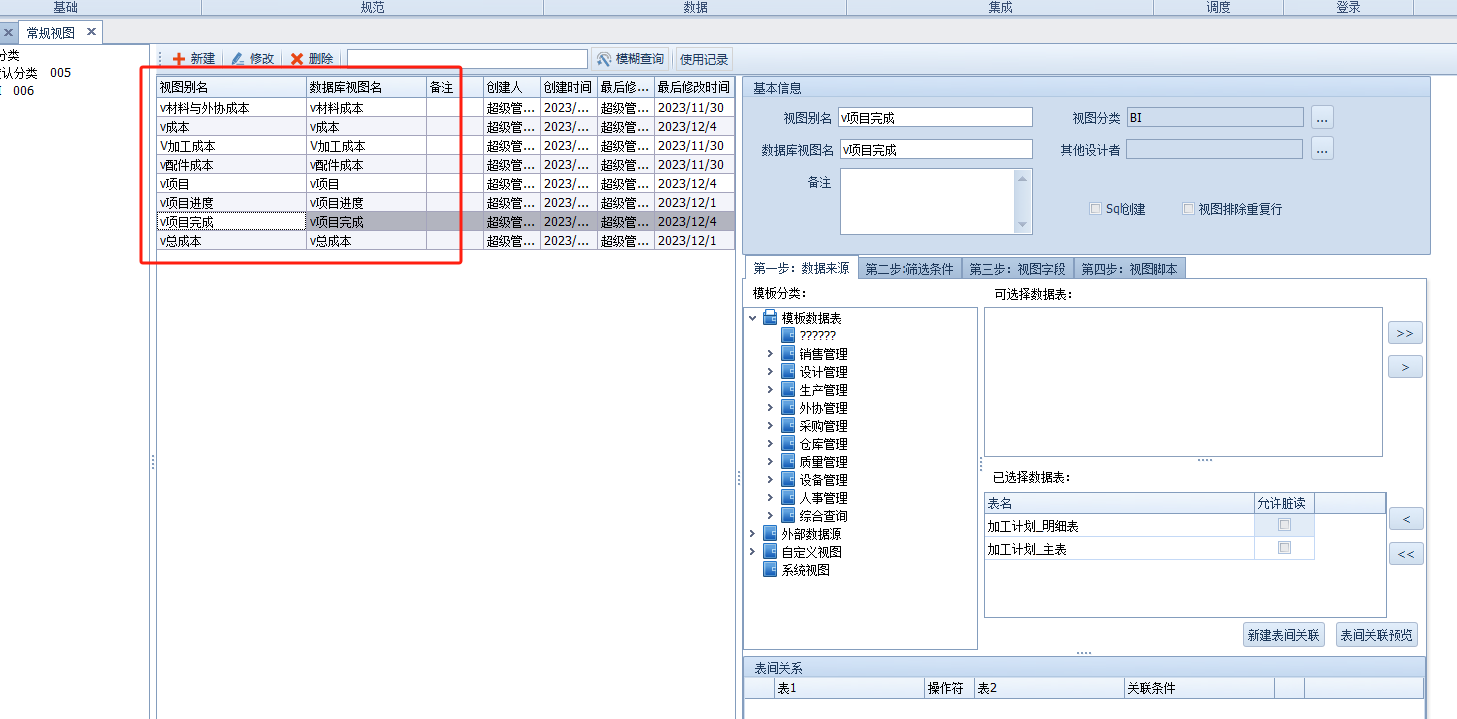Switch to the 第二步:筛选条件 tab
This screenshot has height=719, width=1457.
coord(909,269)
